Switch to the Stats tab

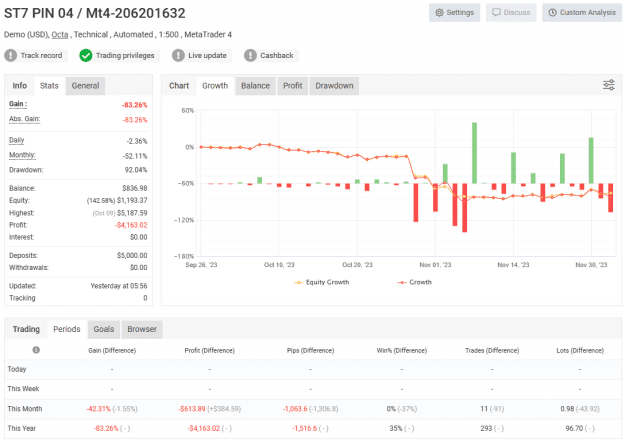click(49, 86)
